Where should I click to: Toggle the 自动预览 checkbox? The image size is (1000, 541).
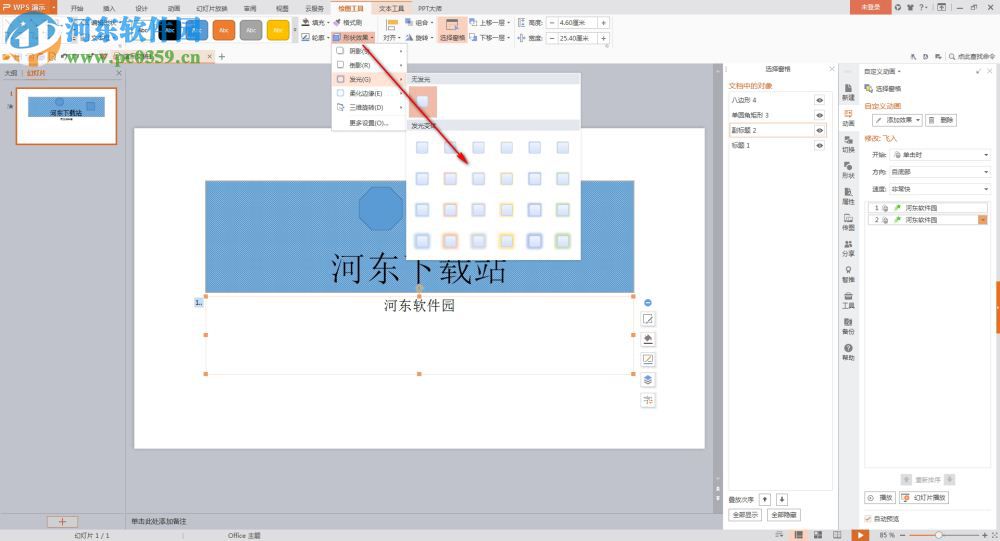click(x=868, y=519)
